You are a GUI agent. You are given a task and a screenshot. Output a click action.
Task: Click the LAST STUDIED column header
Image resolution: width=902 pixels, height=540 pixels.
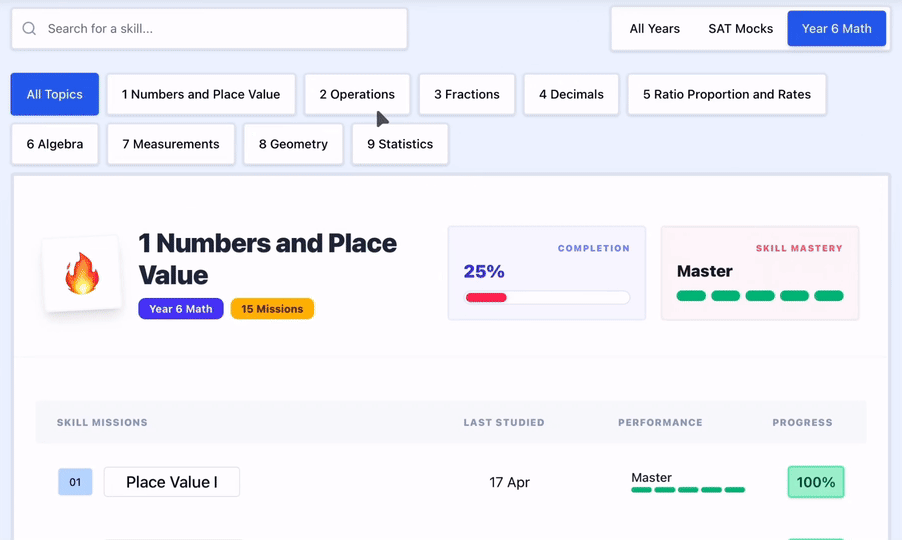[504, 423]
